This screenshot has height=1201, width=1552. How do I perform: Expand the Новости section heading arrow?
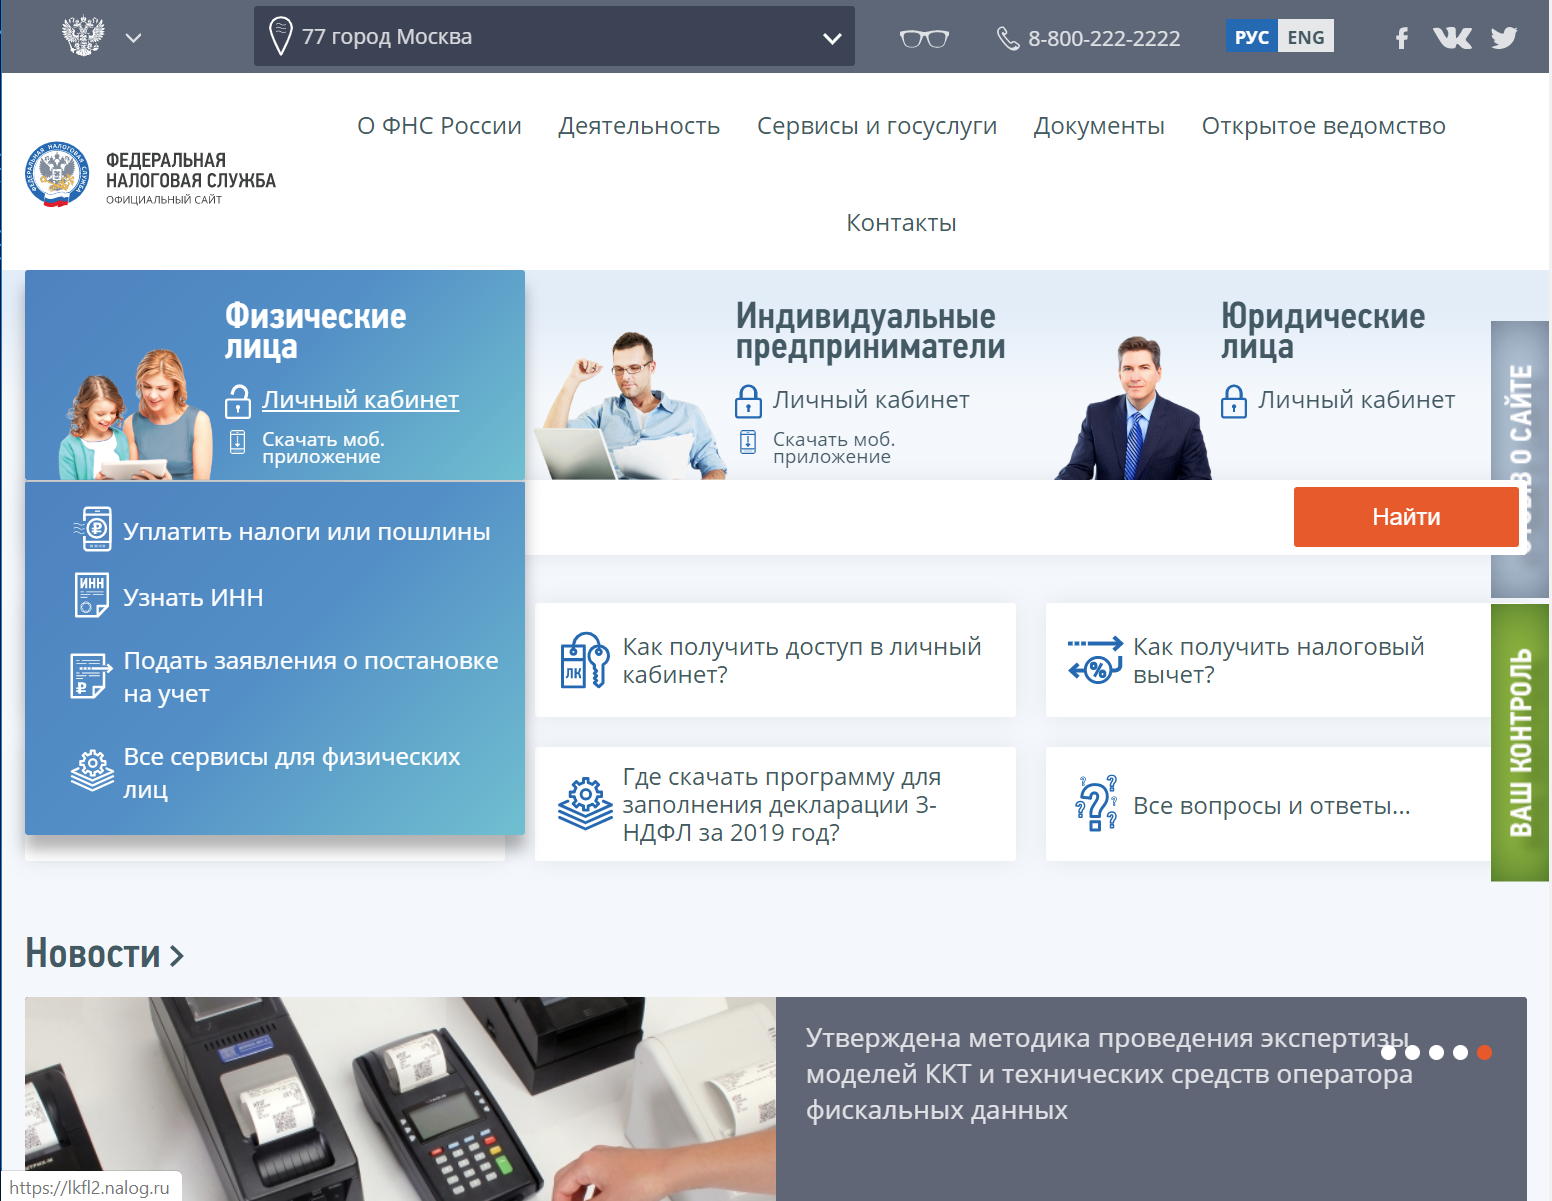(x=177, y=955)
